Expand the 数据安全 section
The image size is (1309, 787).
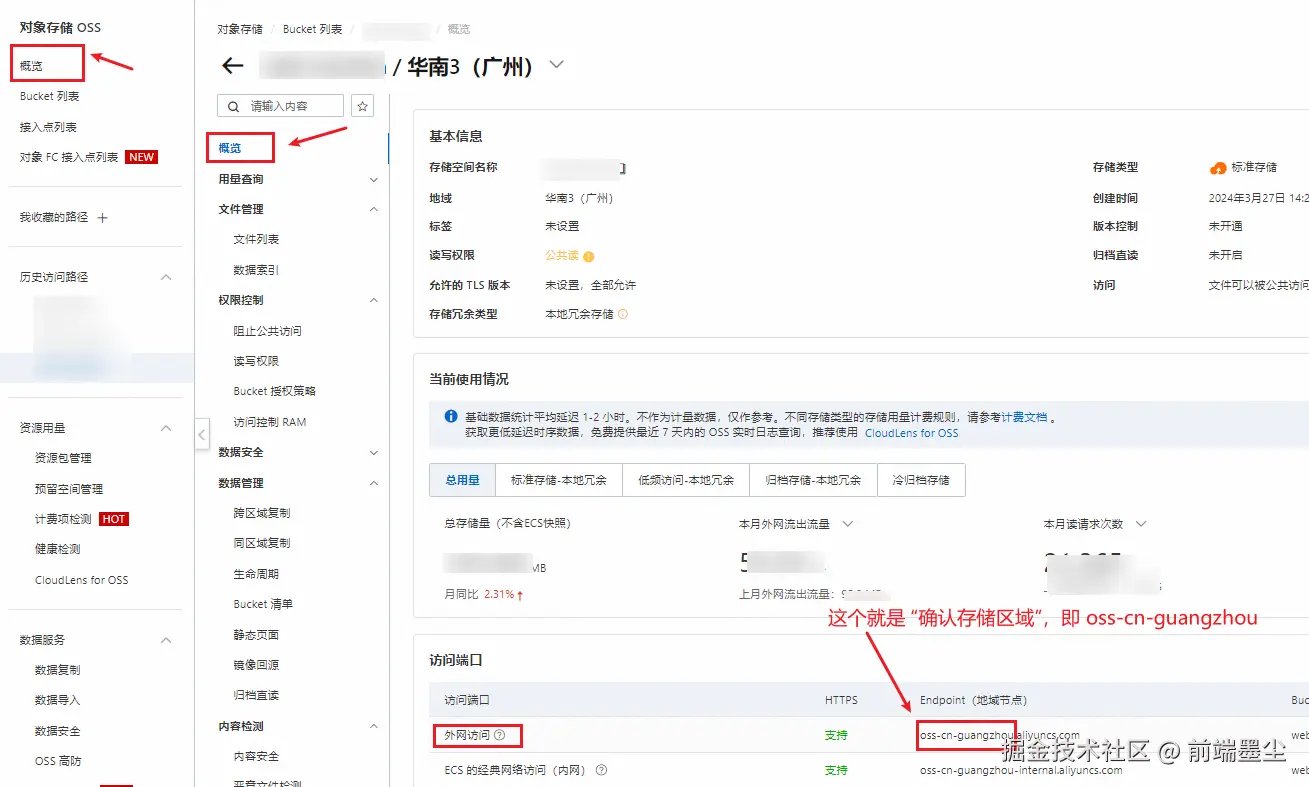pyautogui.click(x=374, y=452)
